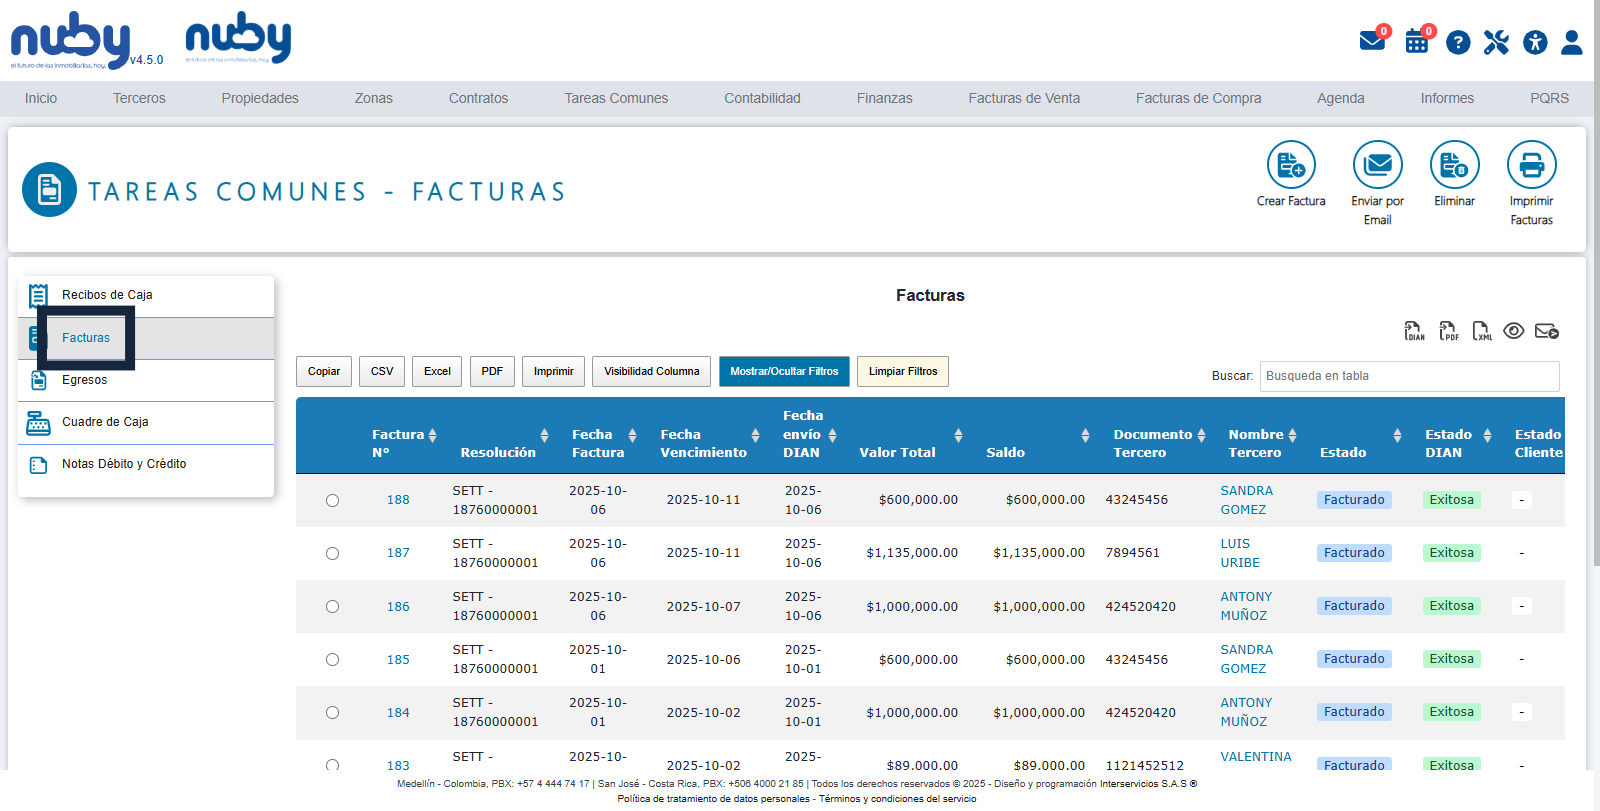Open the wrench tools icon
This screenshot has height=811, width=1600.
(1496, 42)
